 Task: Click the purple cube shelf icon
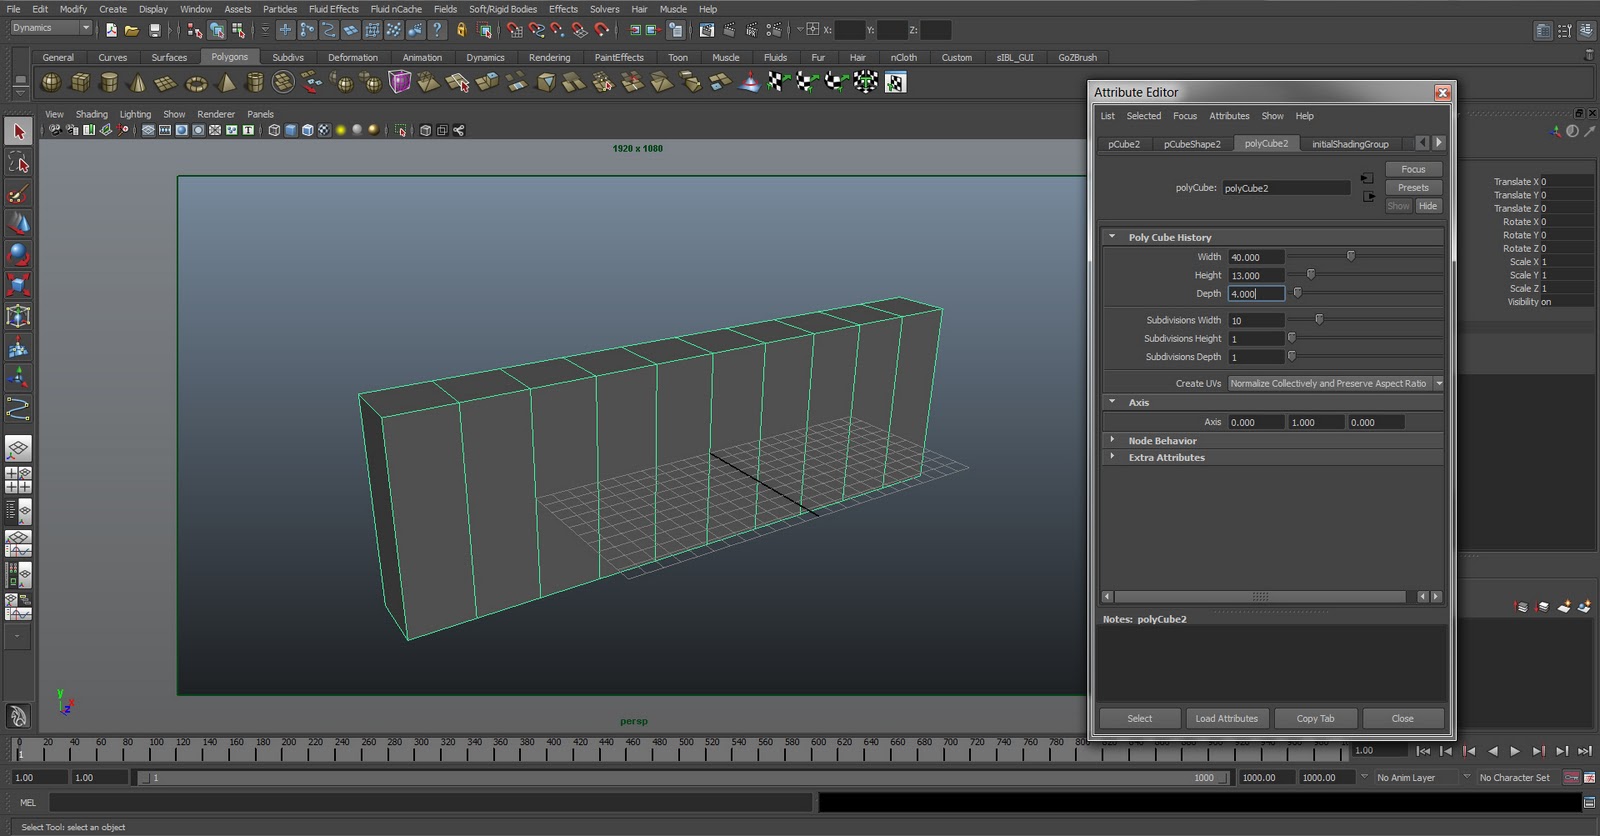(400, 82)
